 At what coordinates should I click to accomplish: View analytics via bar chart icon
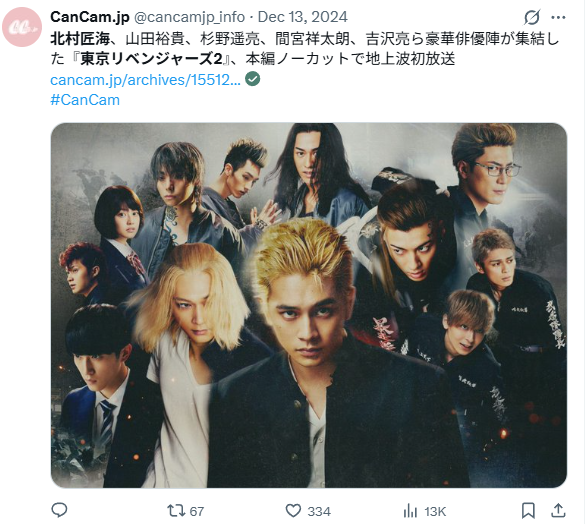coord(410,511)
